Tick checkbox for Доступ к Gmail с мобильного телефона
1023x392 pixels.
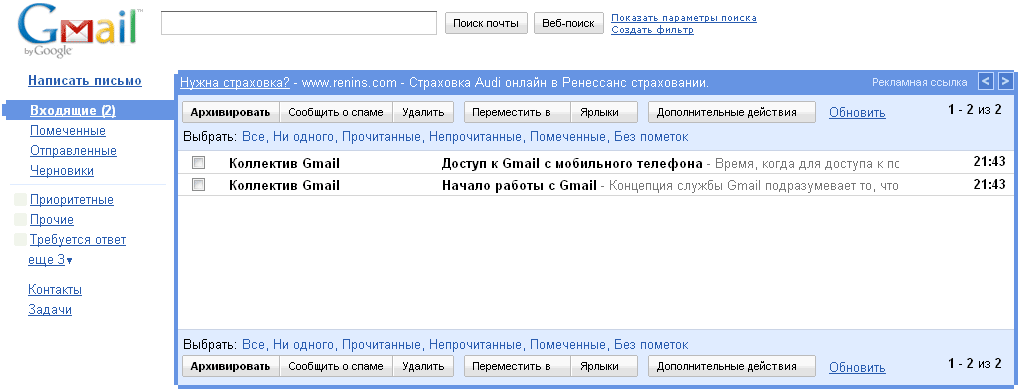point(198,162)
